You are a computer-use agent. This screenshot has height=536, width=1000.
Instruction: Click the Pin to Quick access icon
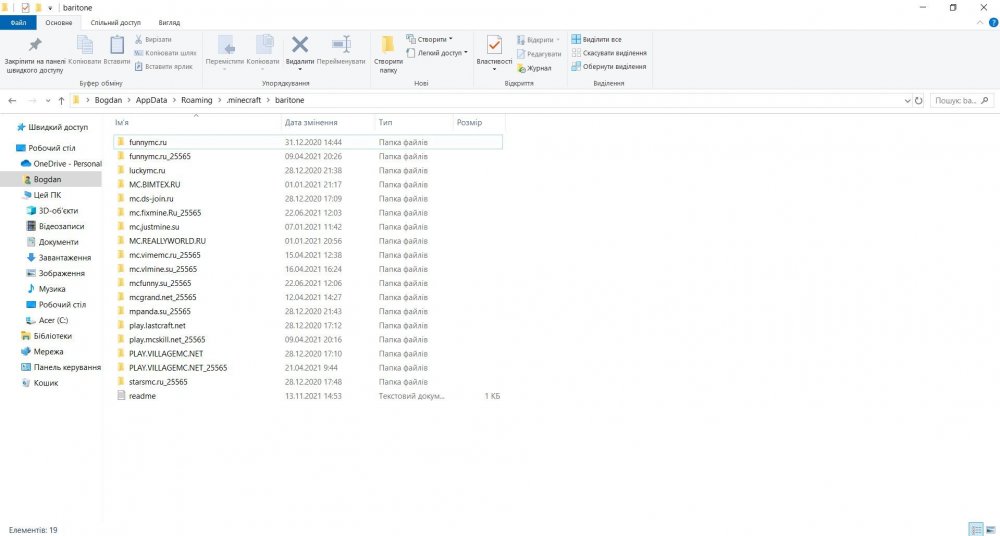tap(34, 45)
